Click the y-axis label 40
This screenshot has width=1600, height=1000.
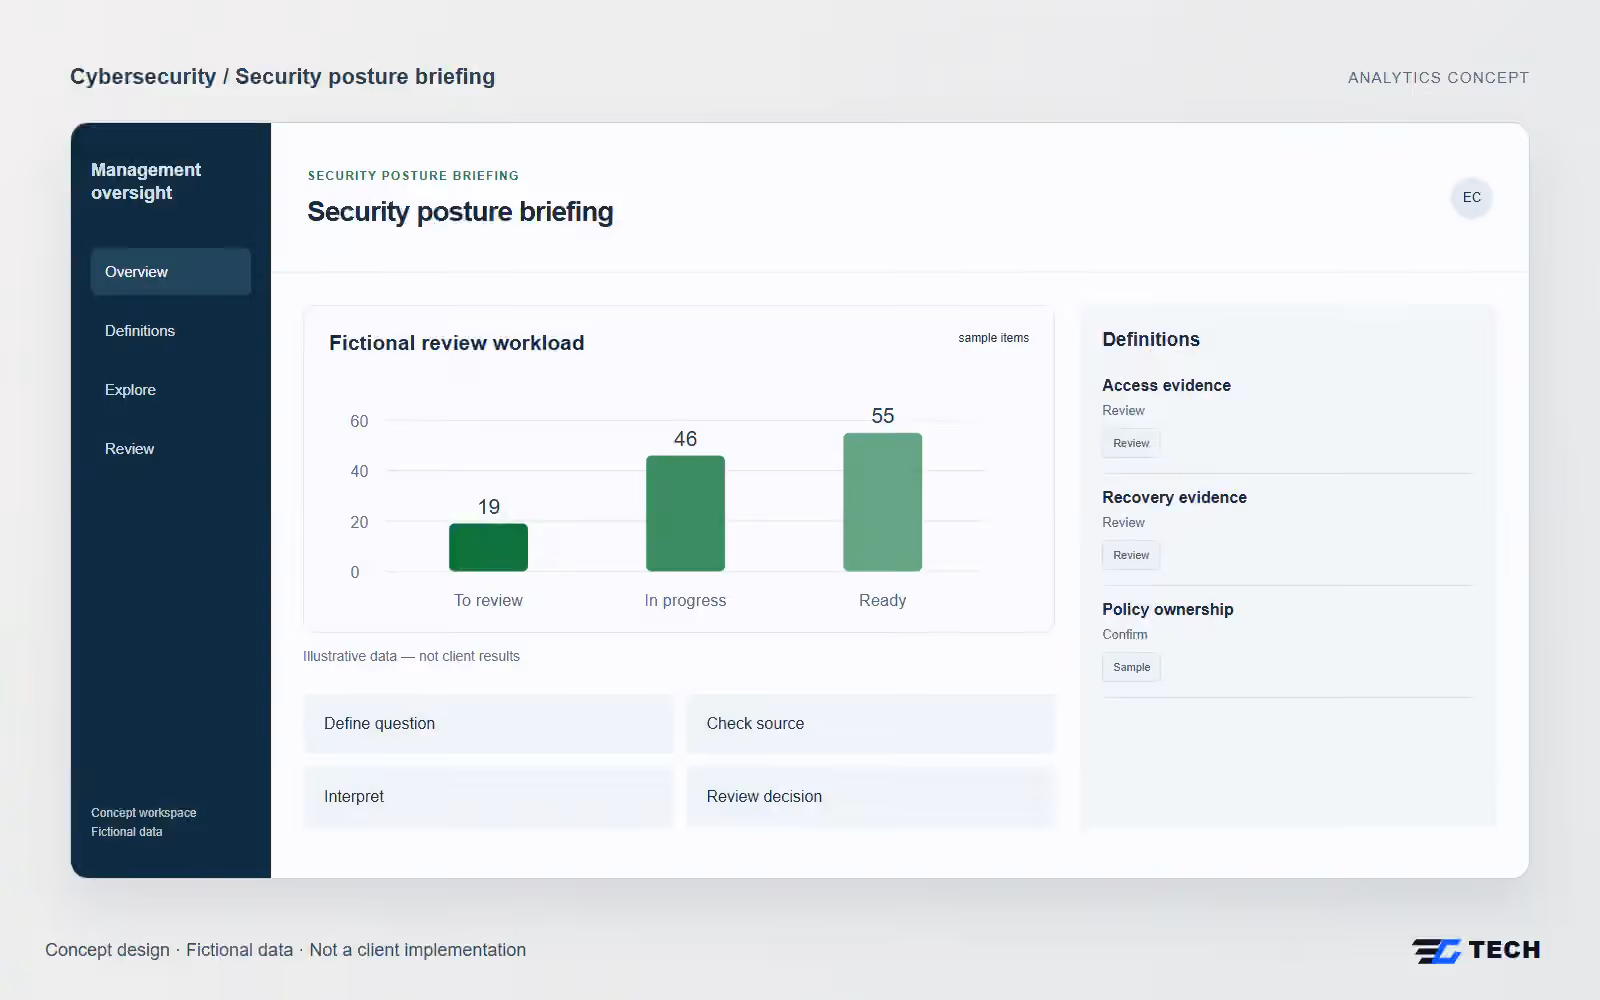click(359, 472)
